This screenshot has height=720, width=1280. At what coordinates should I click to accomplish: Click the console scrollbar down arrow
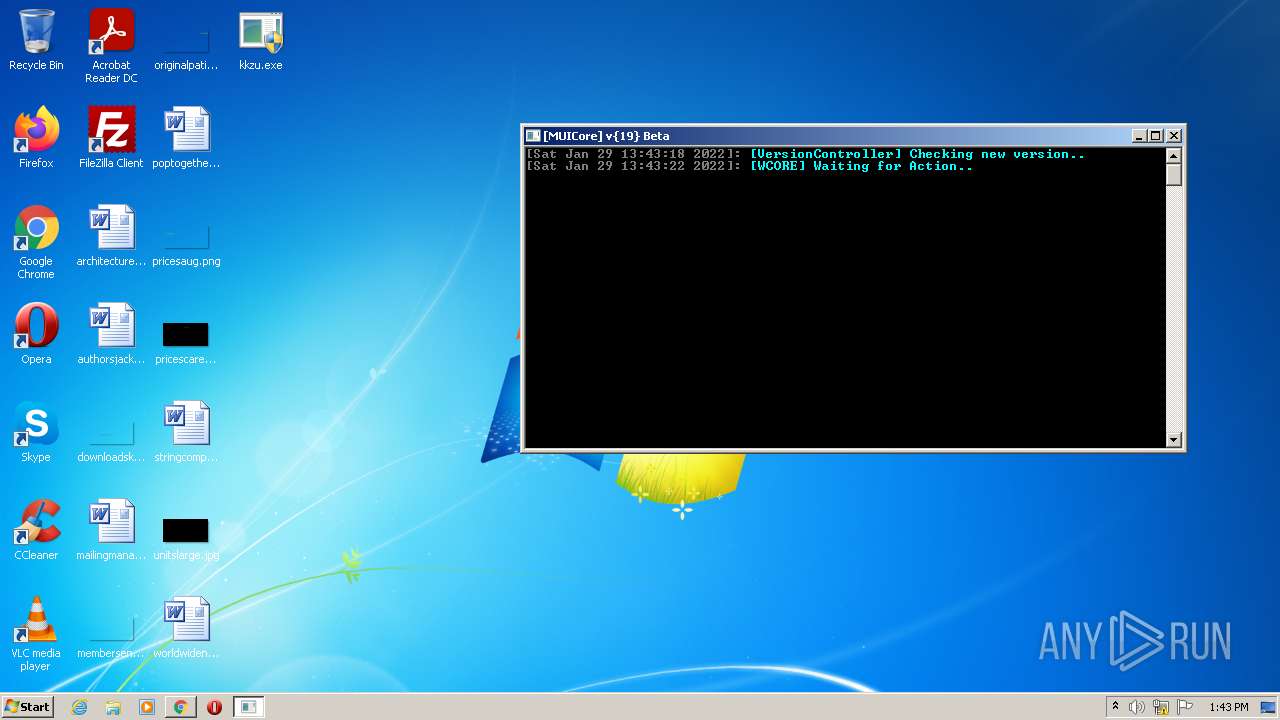click(1174, 440)
